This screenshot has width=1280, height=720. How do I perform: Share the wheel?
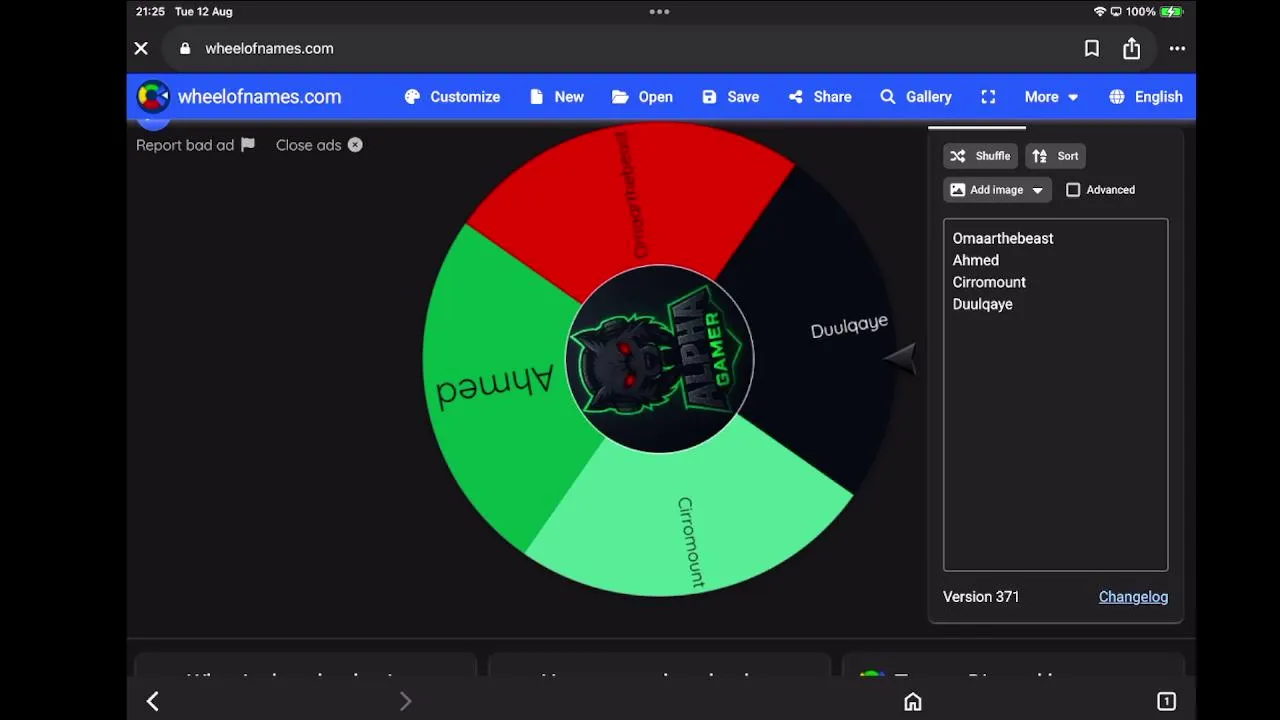click(x=820, y=97)
